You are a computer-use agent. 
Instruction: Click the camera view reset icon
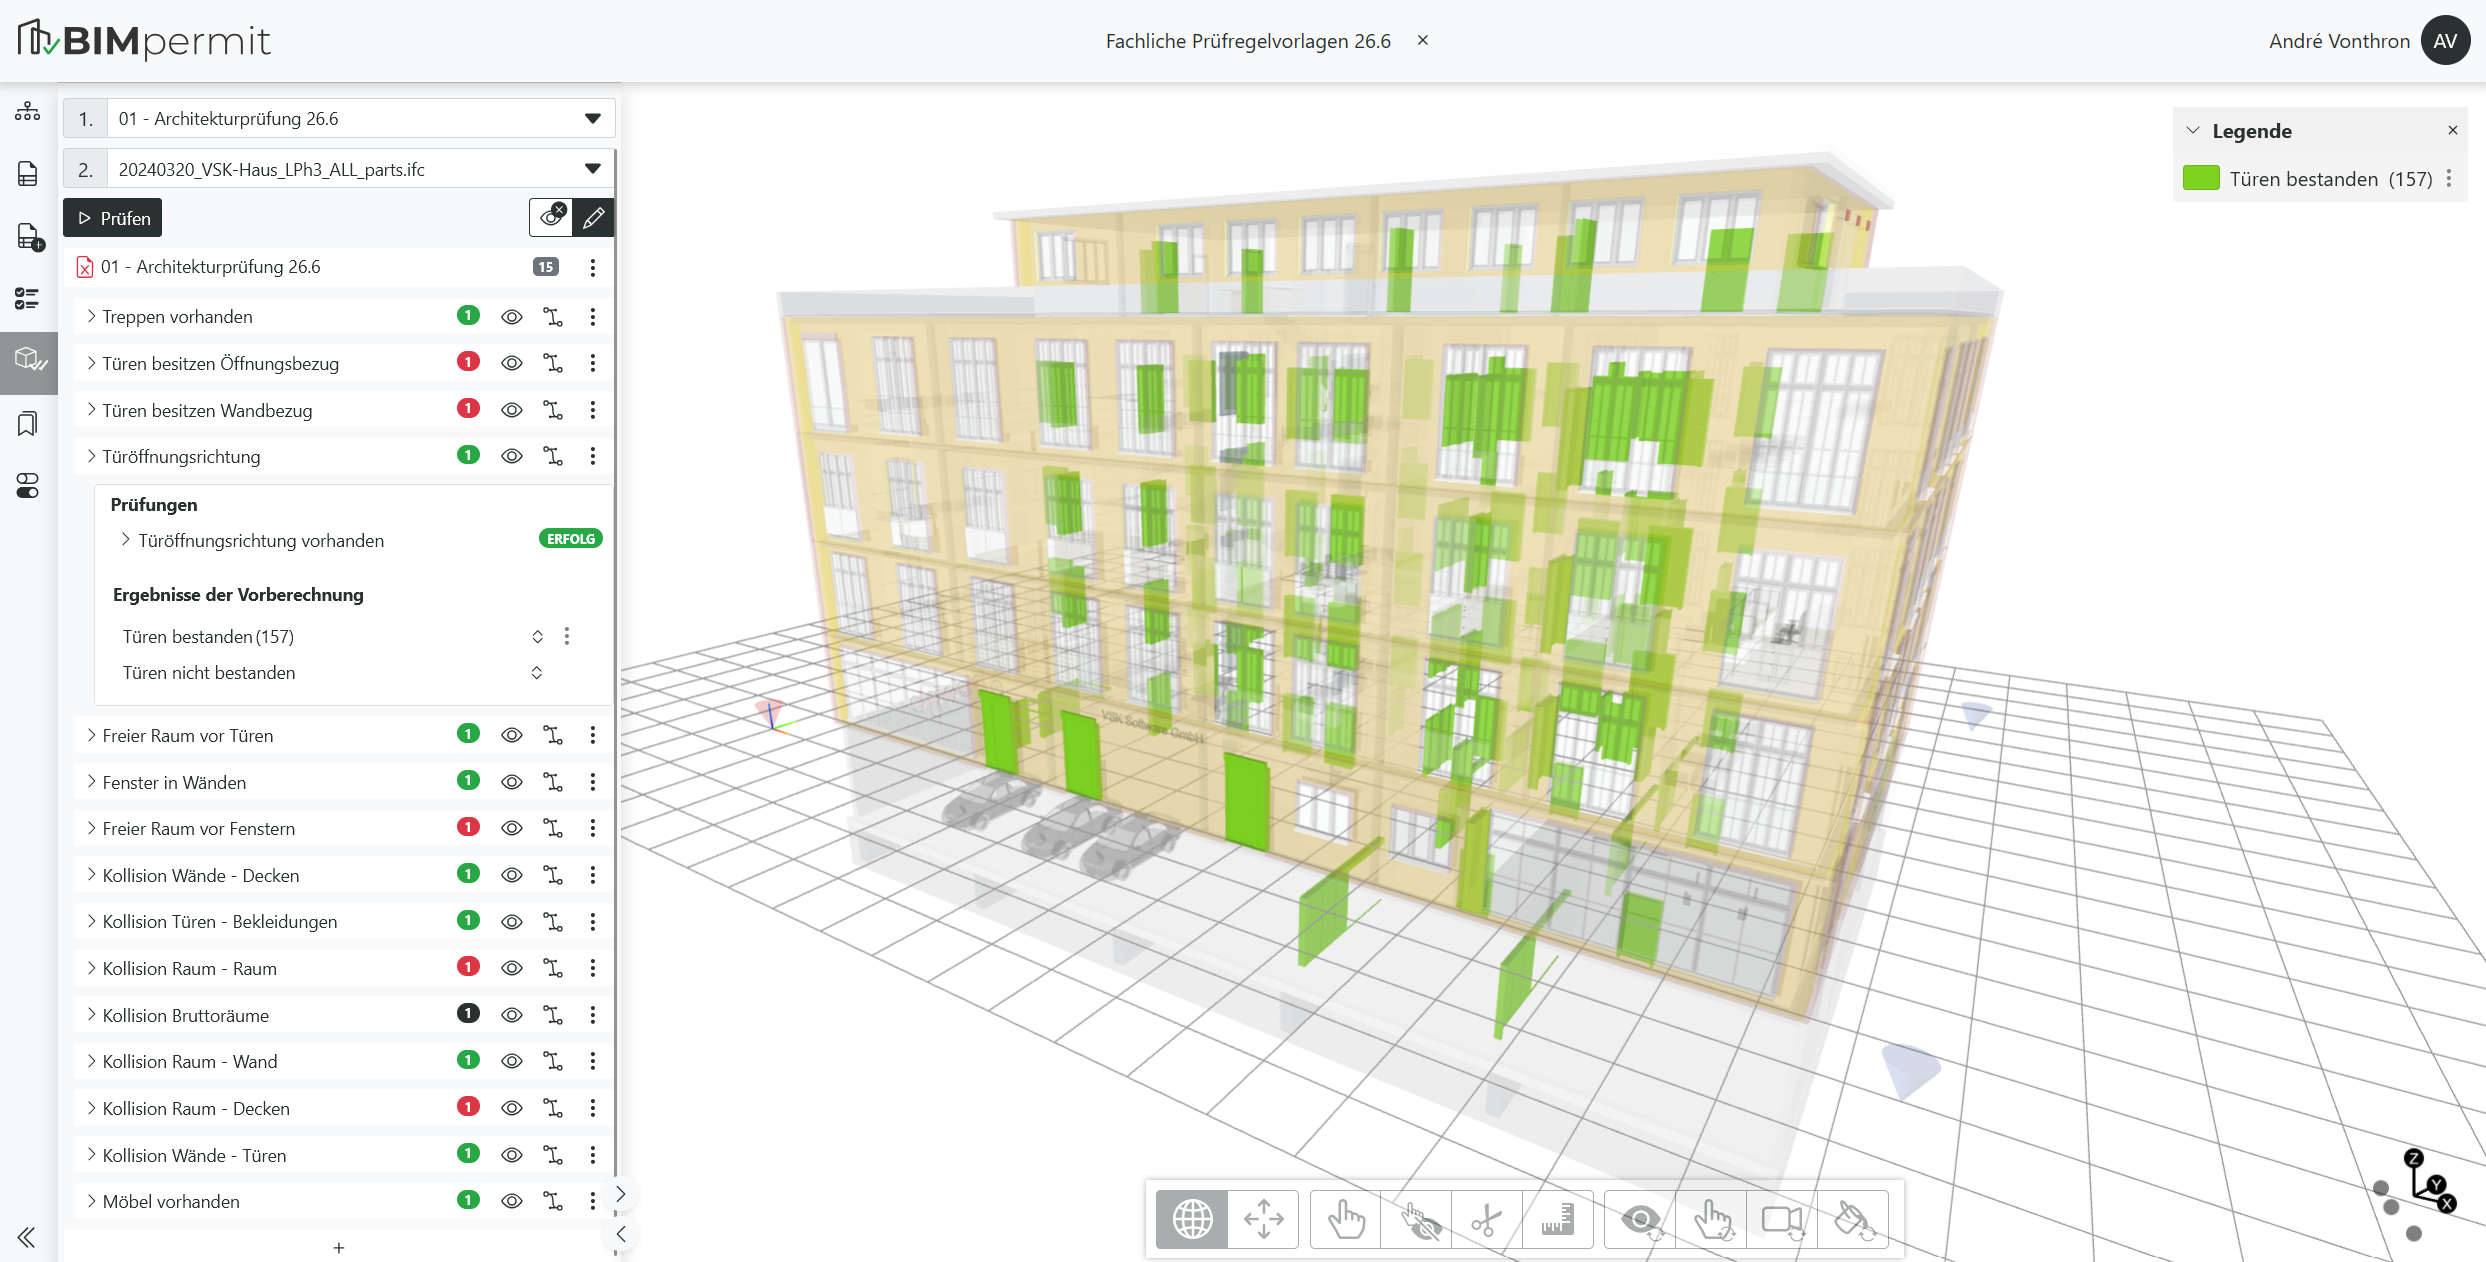1782,1220
